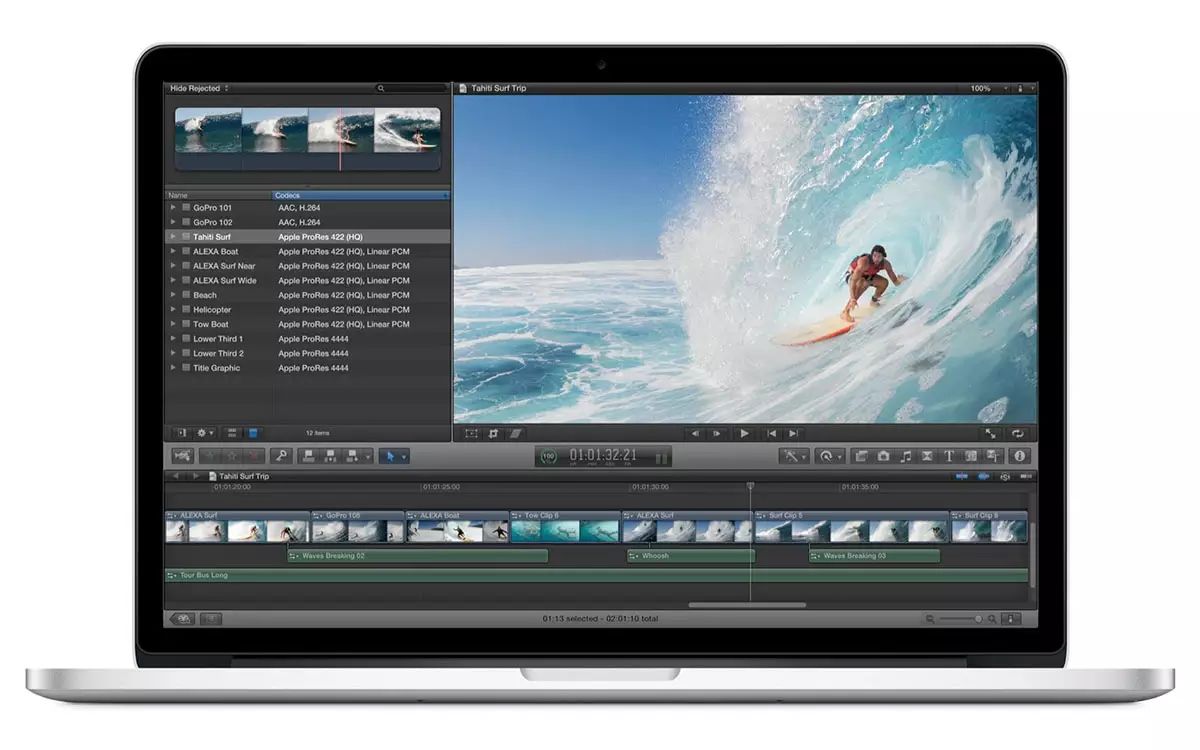Switch the browser to list view
The width and height of the screenshot is (1200, 750).
pyautogui.click(x=252, y=433)
